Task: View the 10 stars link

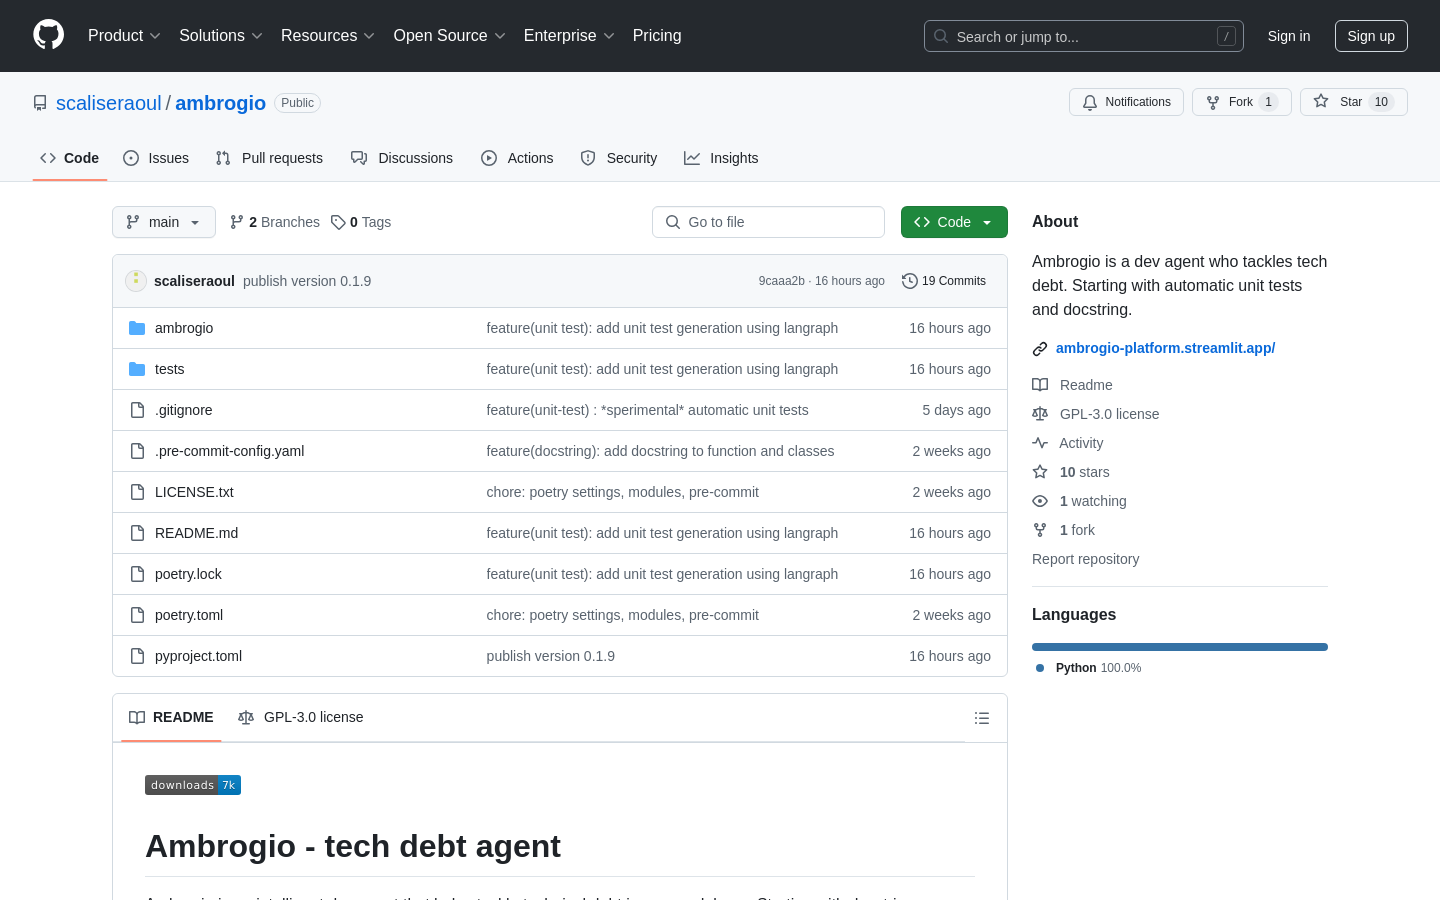Action: point(1071,472)
